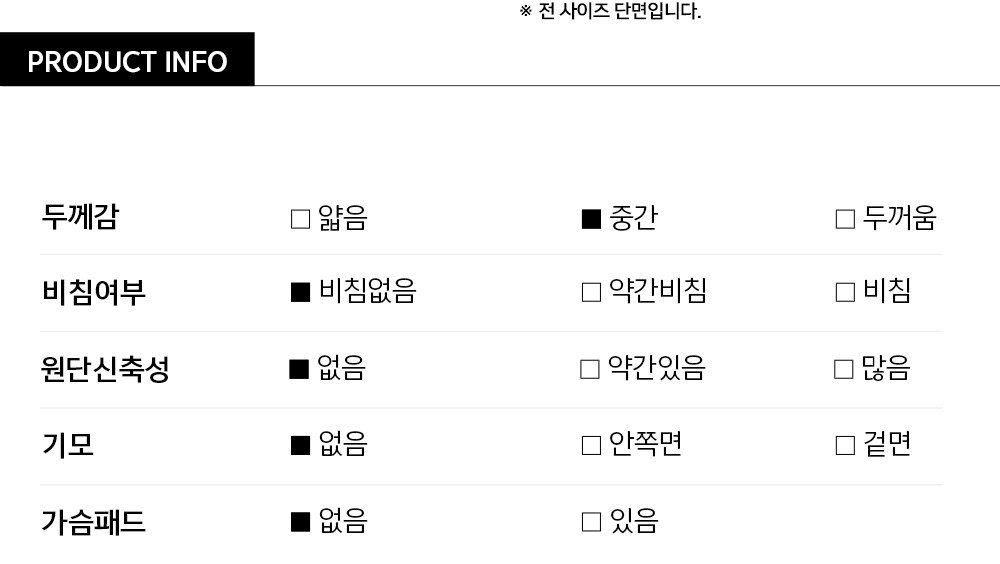Click the 비침여부 row label
The width and height of the screenshot is (1000, 564).
pyautogui.click(x=94, y=293)
